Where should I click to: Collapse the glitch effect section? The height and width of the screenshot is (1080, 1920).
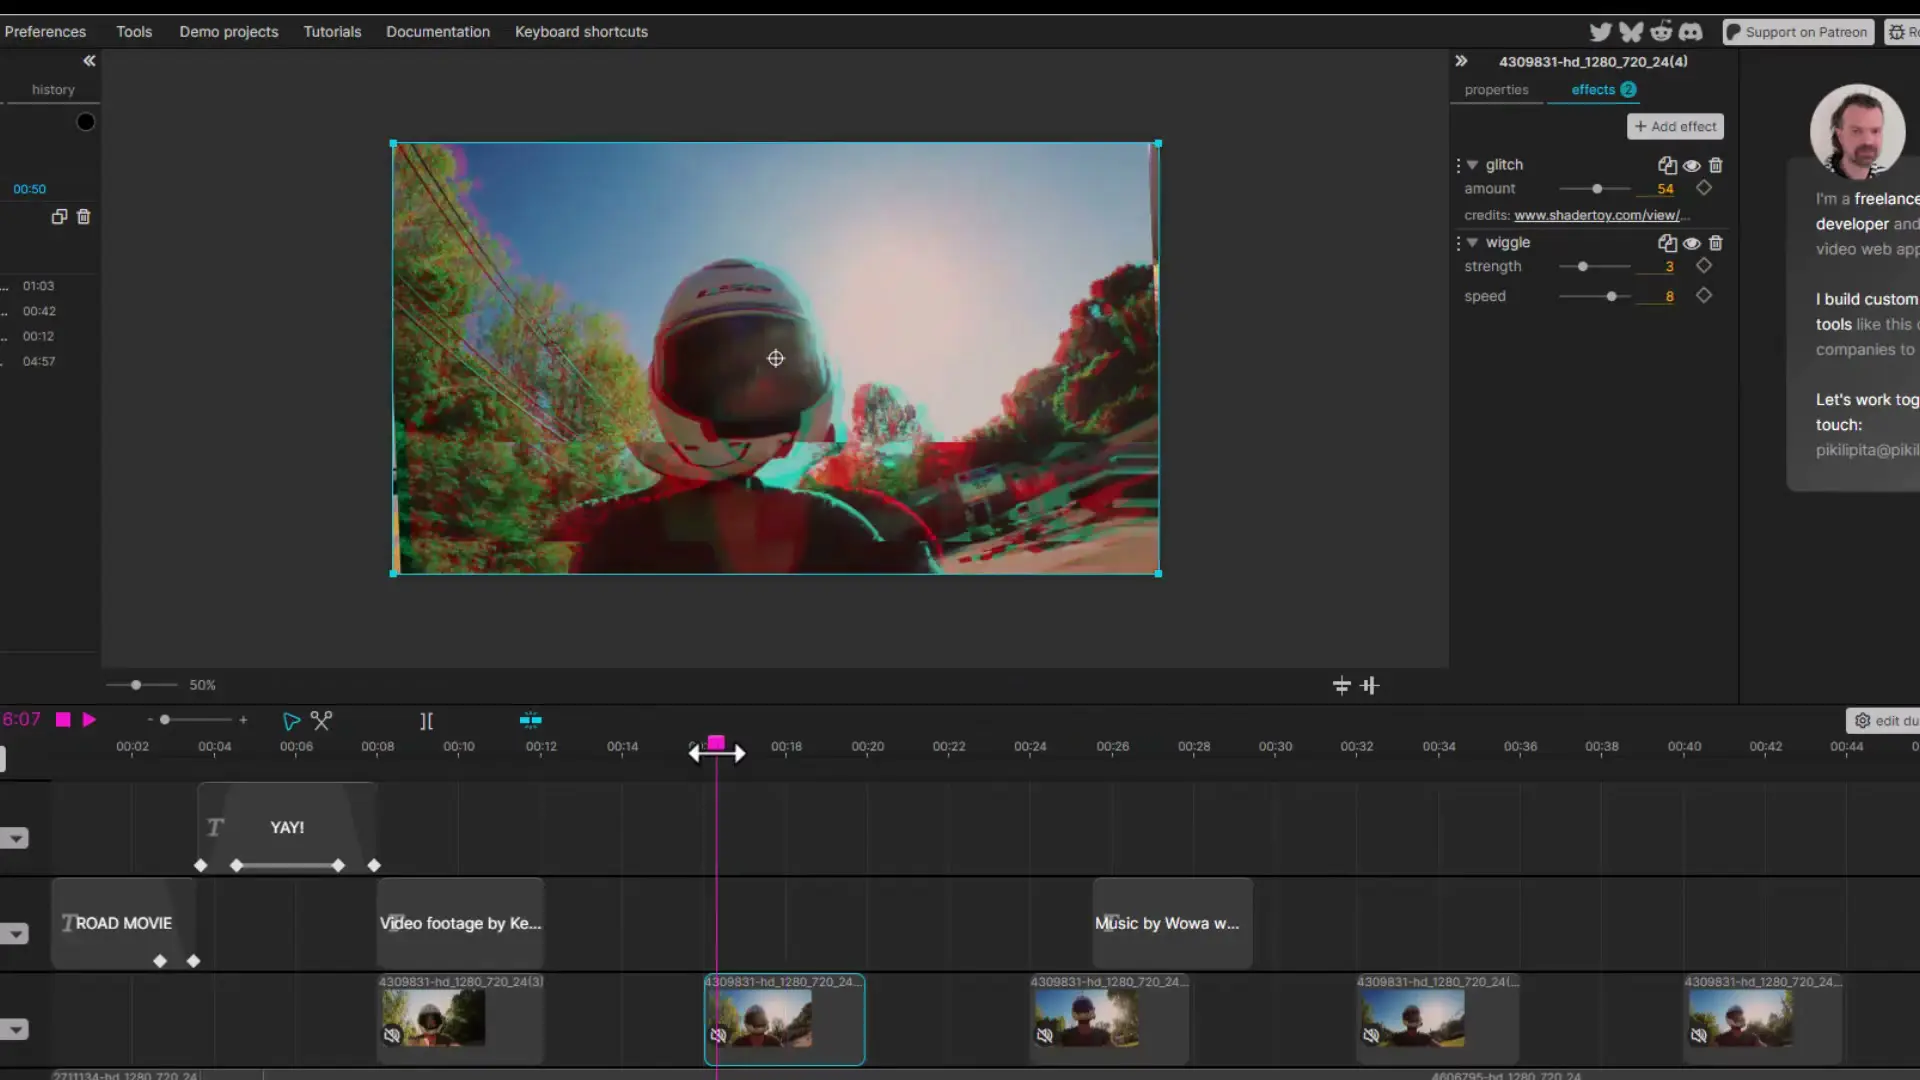click(1472, 165)
